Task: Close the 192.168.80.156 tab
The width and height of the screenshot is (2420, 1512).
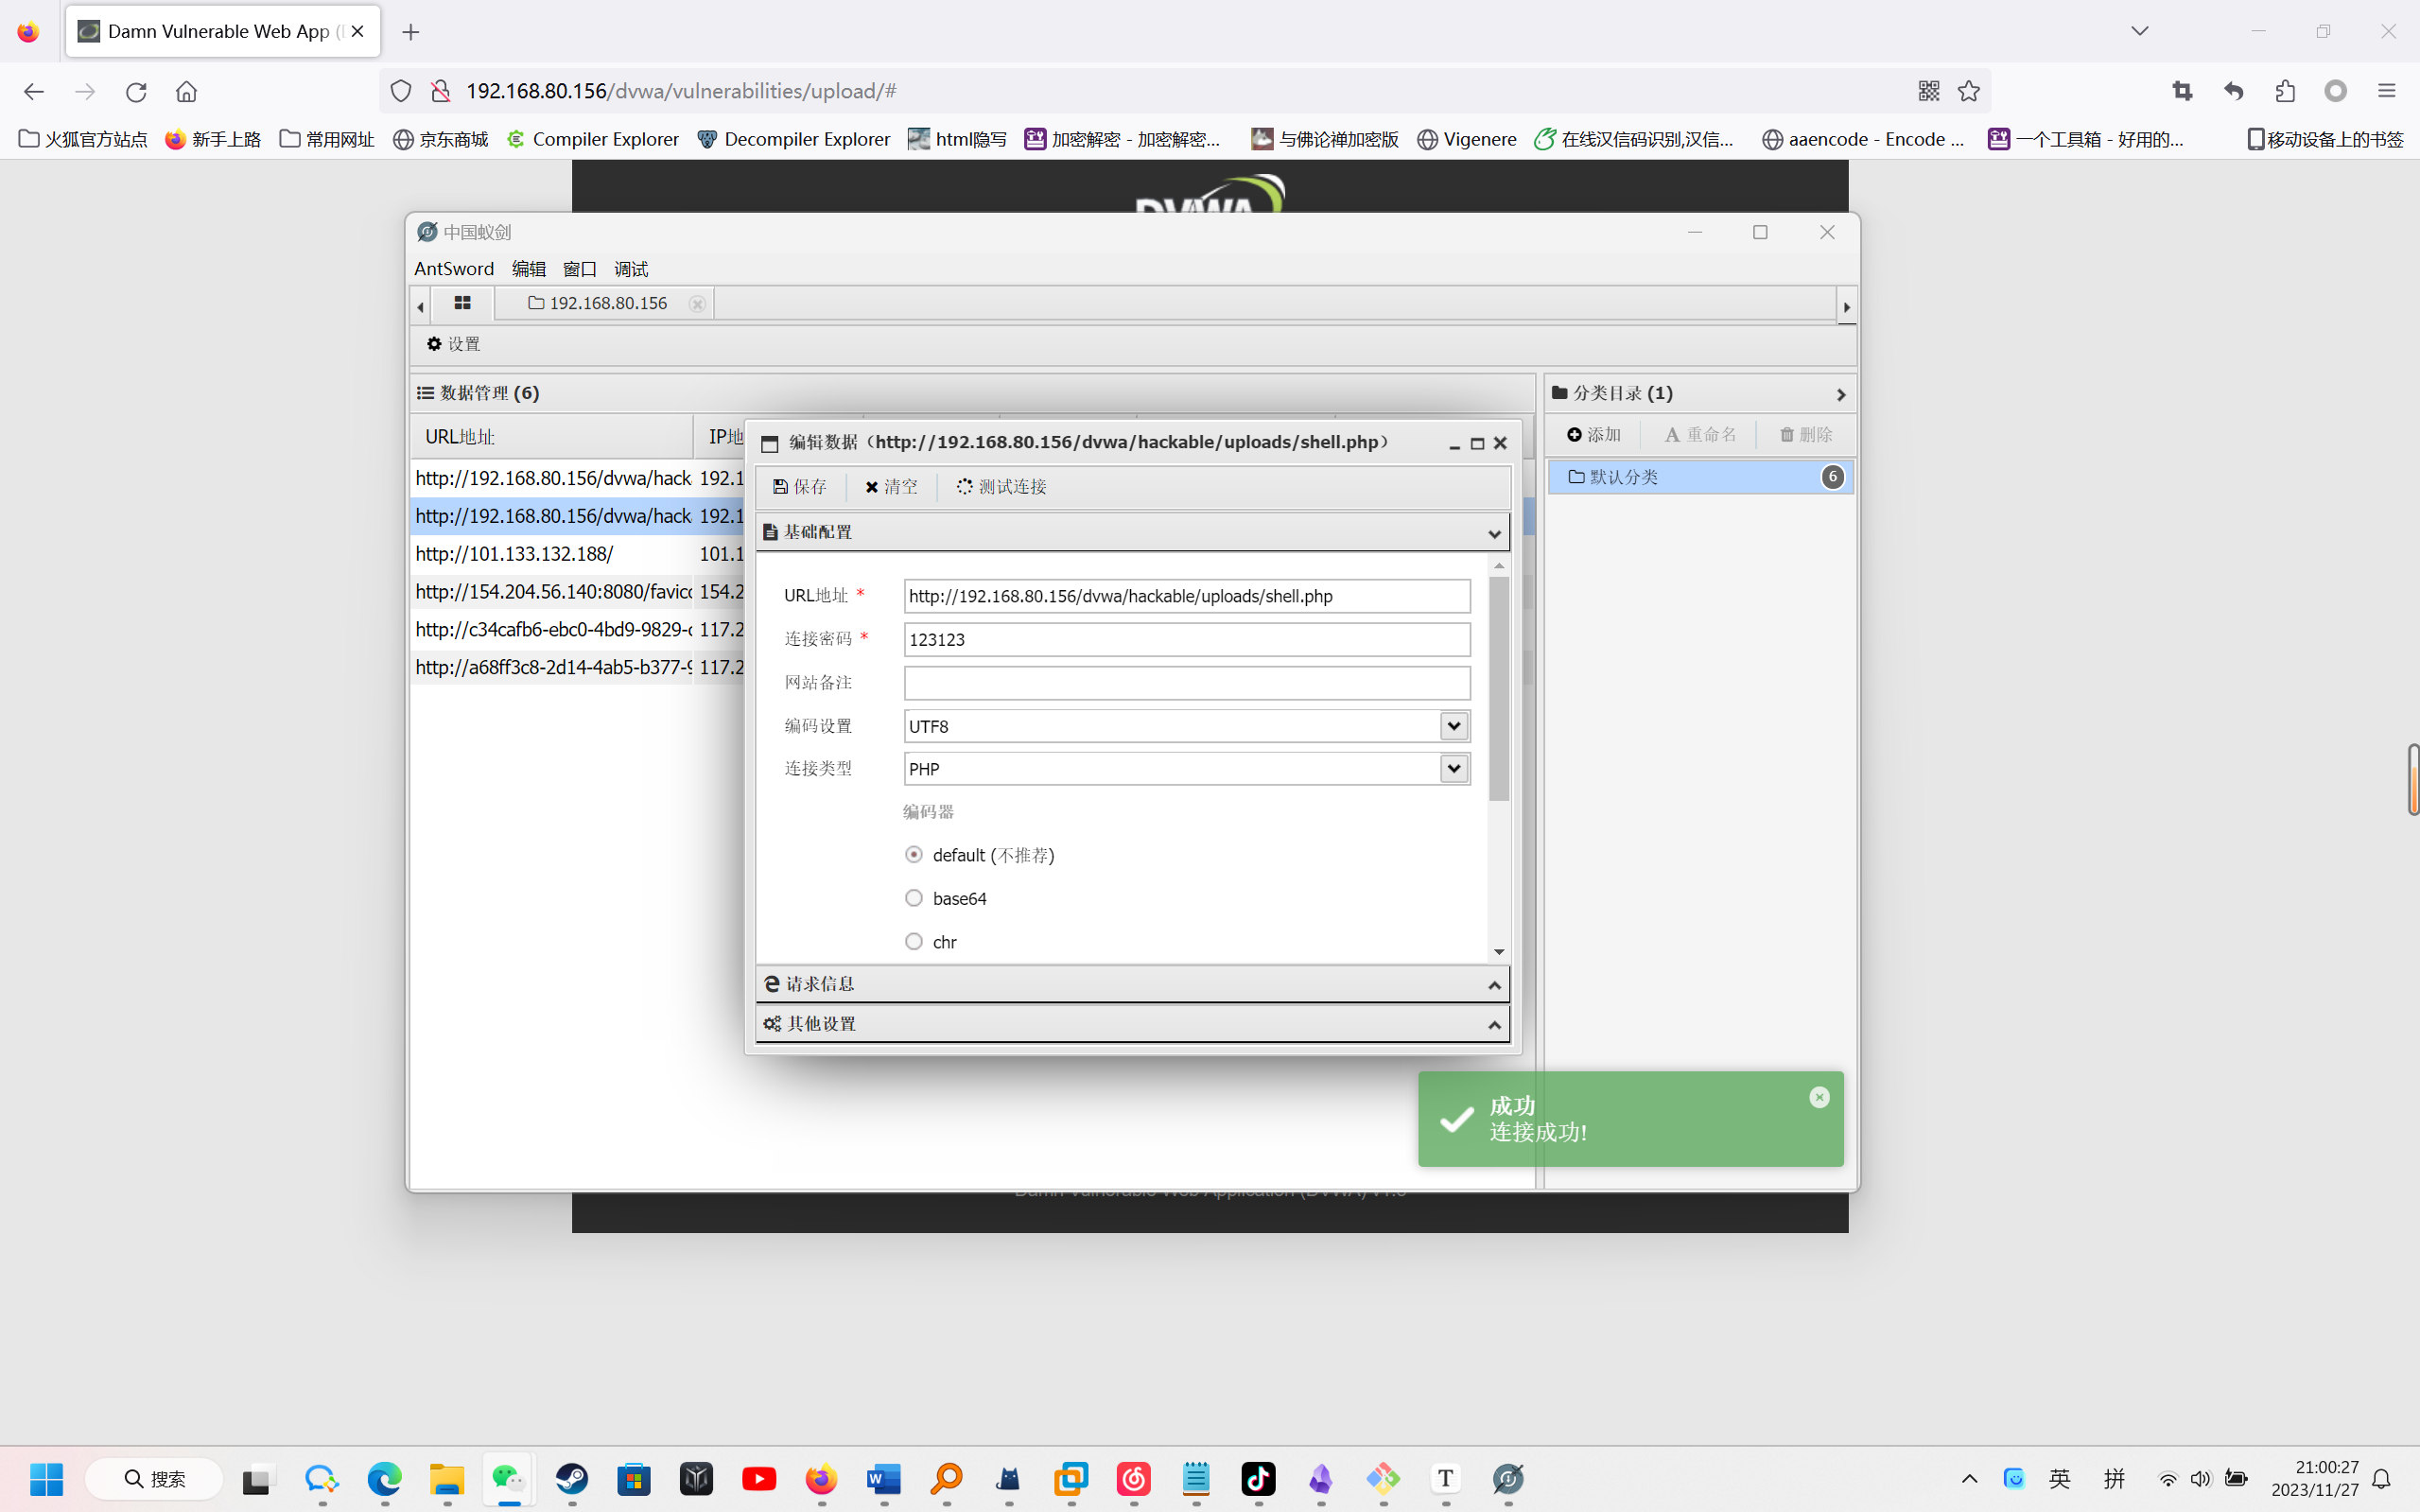Action: (697, 303)
